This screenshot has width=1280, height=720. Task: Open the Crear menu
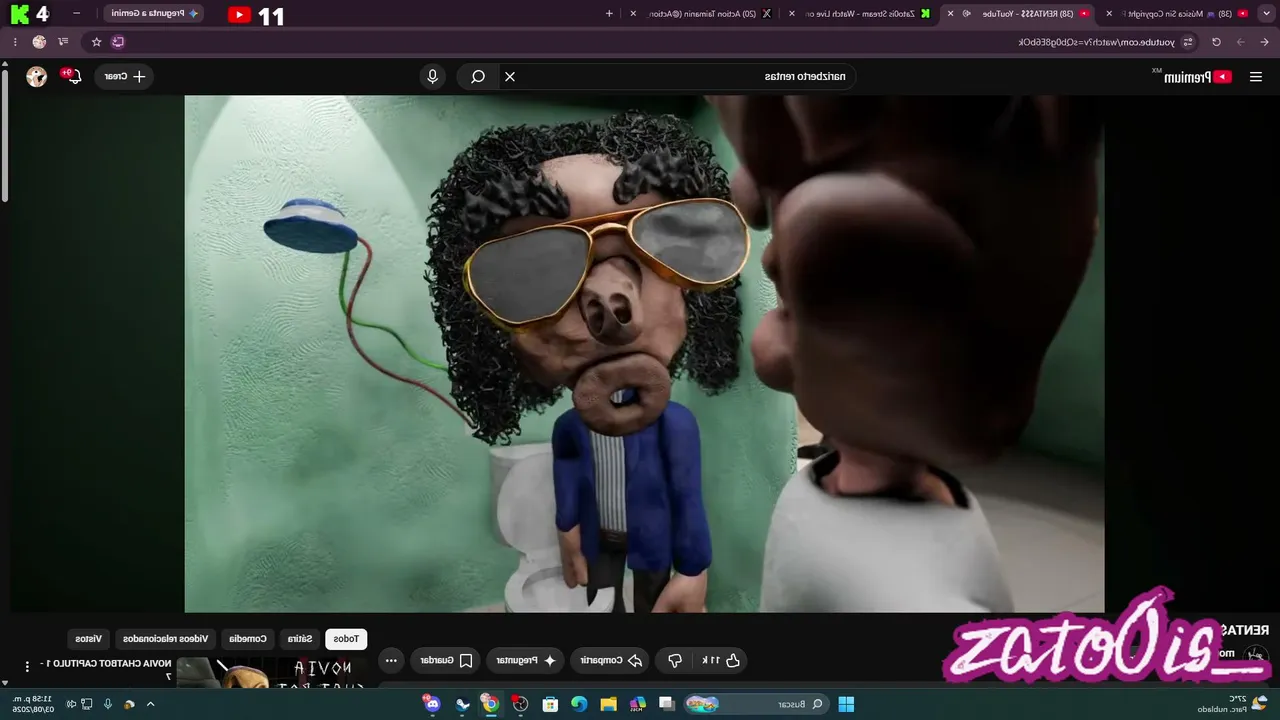tap(124, 77)
